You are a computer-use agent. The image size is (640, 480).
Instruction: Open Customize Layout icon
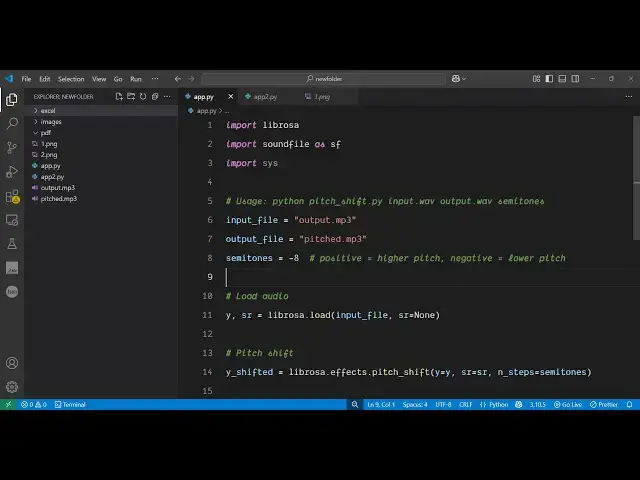pyautogui.click(x=536, y=79)
